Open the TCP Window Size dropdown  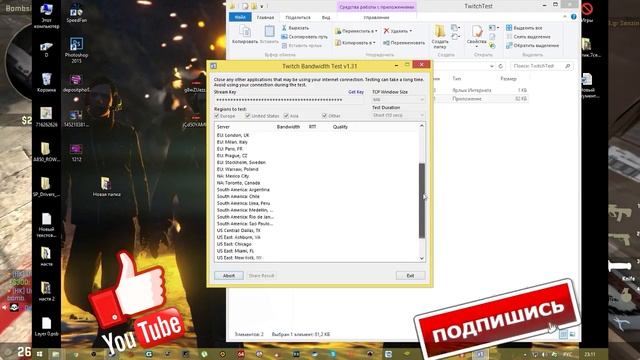[398, 100]
